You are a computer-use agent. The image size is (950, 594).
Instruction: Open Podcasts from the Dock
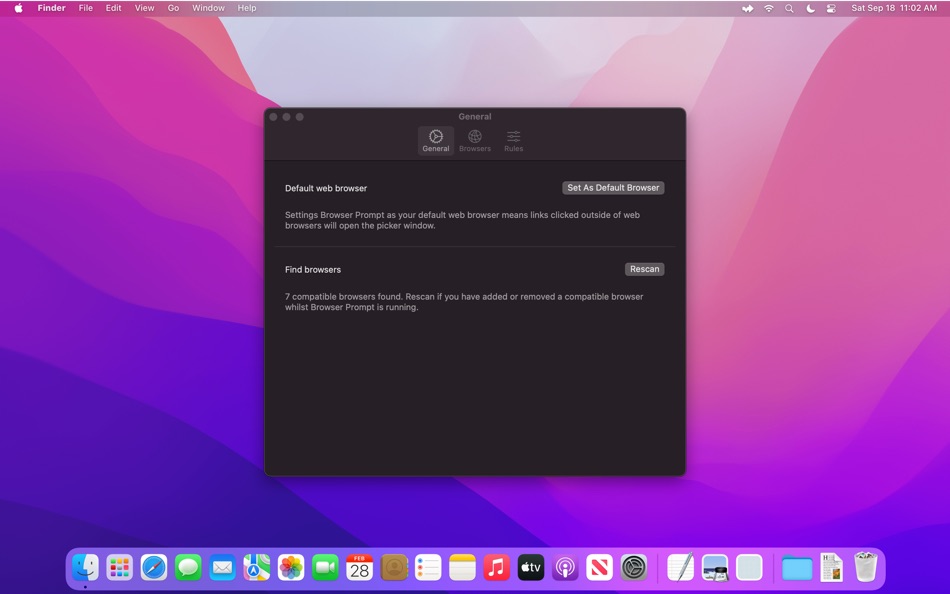click(x=565, y=568)
